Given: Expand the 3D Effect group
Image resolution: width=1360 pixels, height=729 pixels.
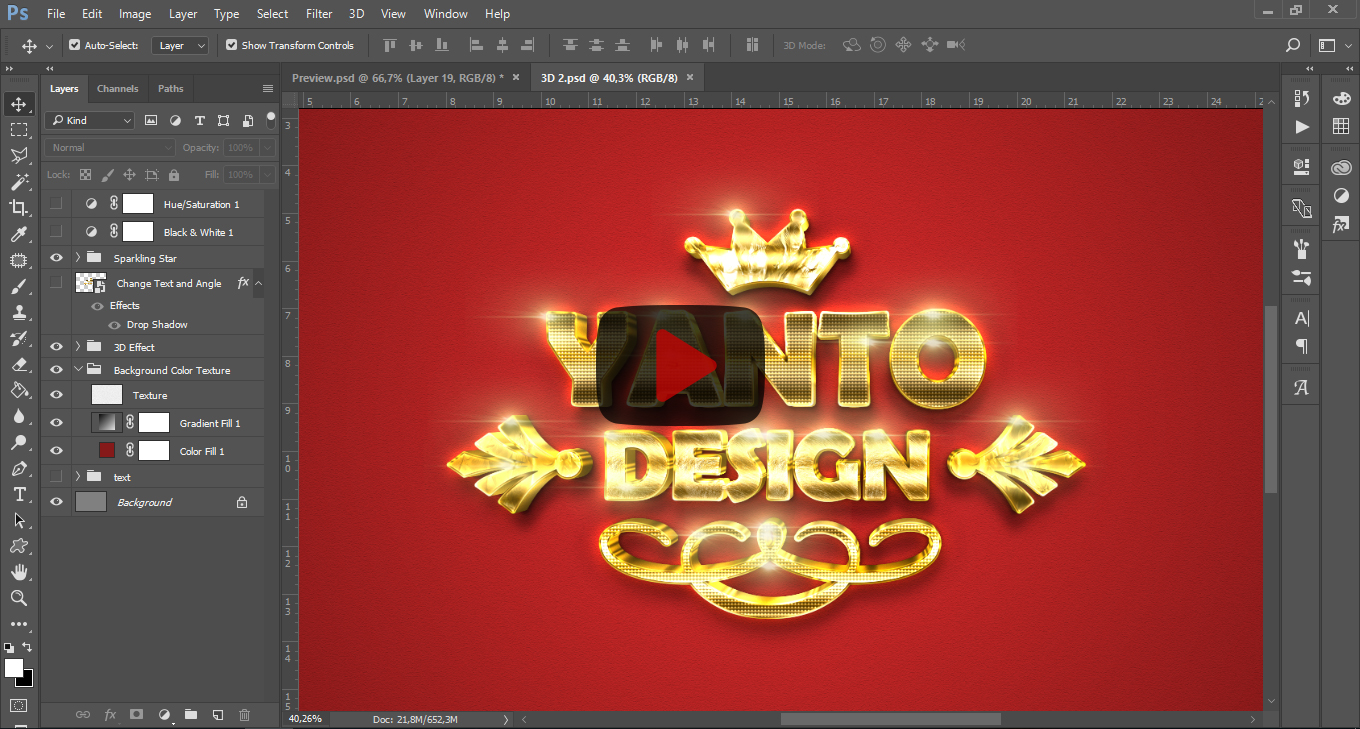Looking at the screenshot, I should click(78, 347).
